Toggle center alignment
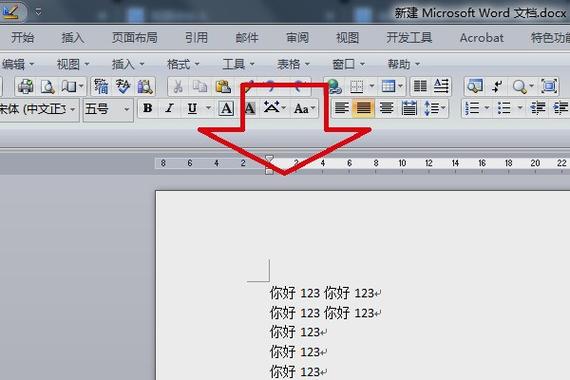570x380 pixels. coord(386,108)
